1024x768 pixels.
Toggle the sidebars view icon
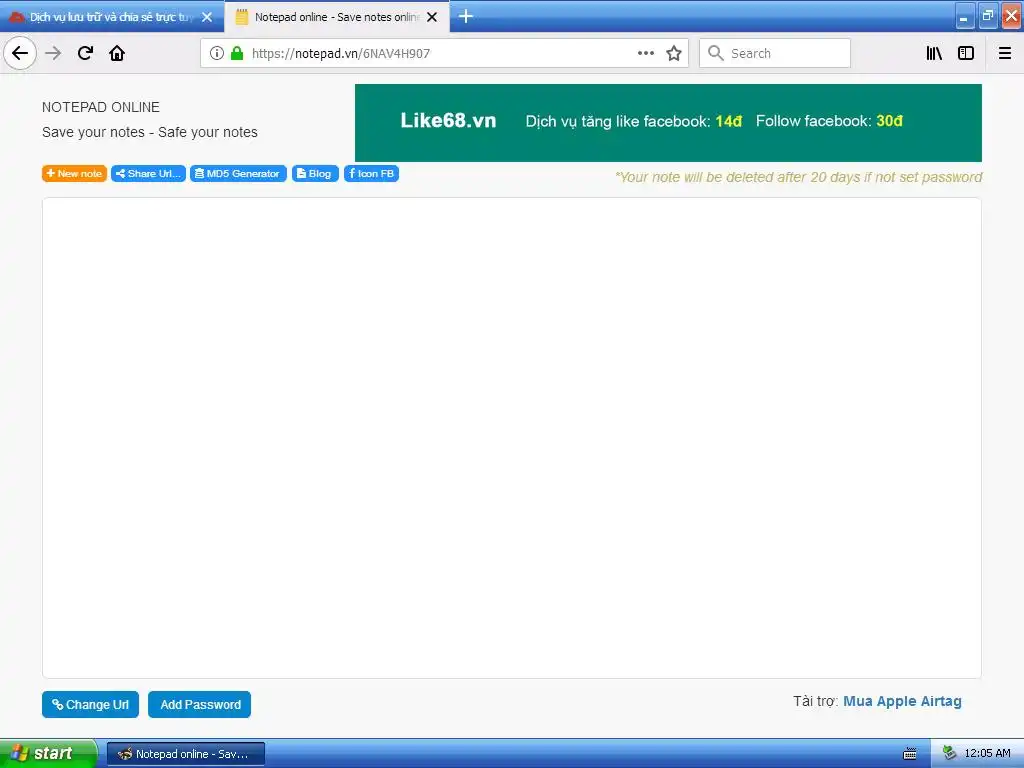pyautogui.click(x=966, y=53)
